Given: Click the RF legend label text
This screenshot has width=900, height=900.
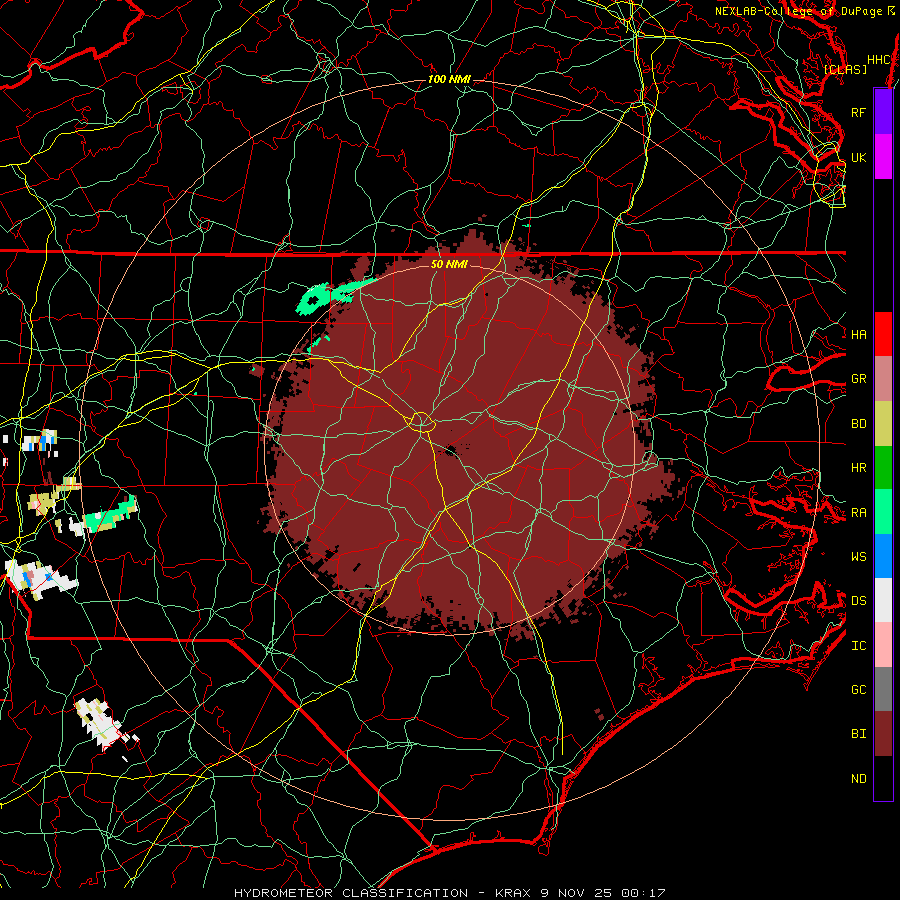Looking at the screenshot, I should [x=858, y=112].
